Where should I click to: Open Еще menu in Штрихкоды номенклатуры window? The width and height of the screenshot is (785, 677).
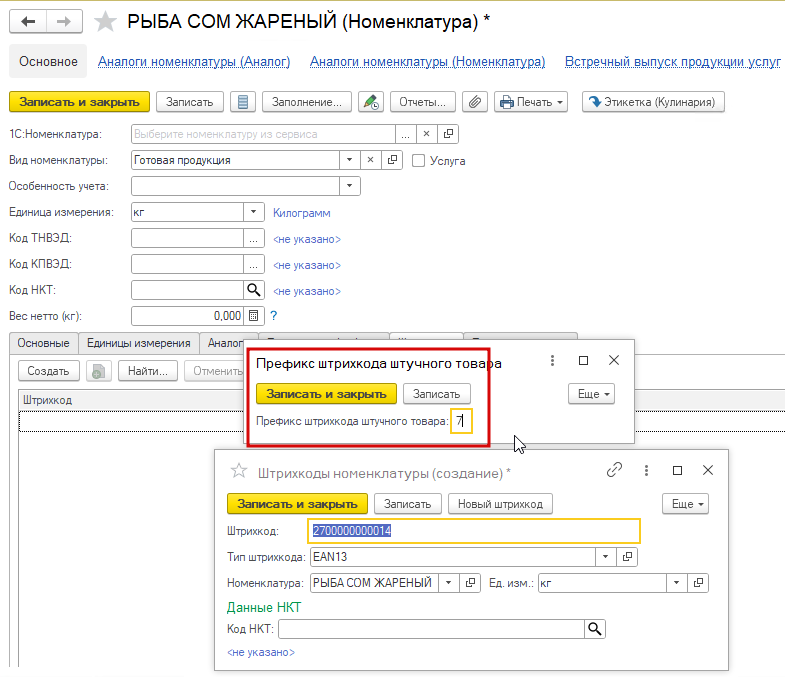point(685,504)
